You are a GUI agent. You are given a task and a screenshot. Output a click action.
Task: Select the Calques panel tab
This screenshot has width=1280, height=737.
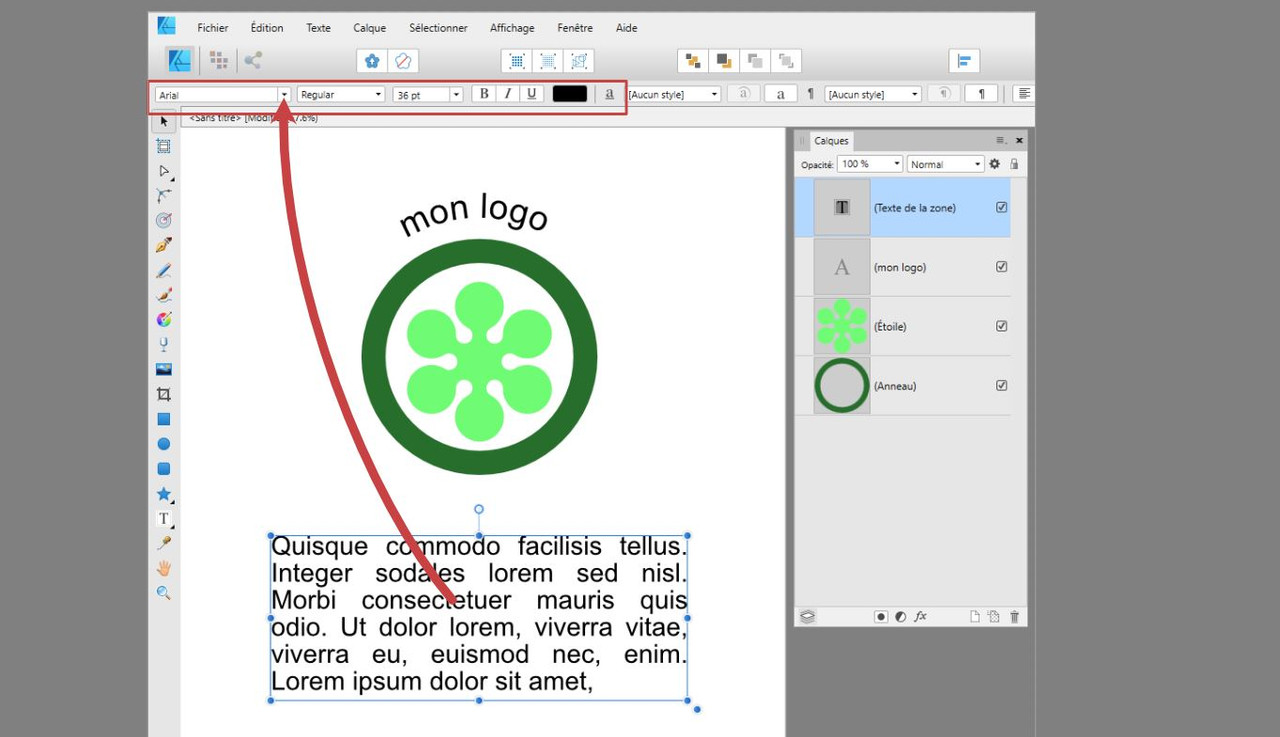point(831,141)
